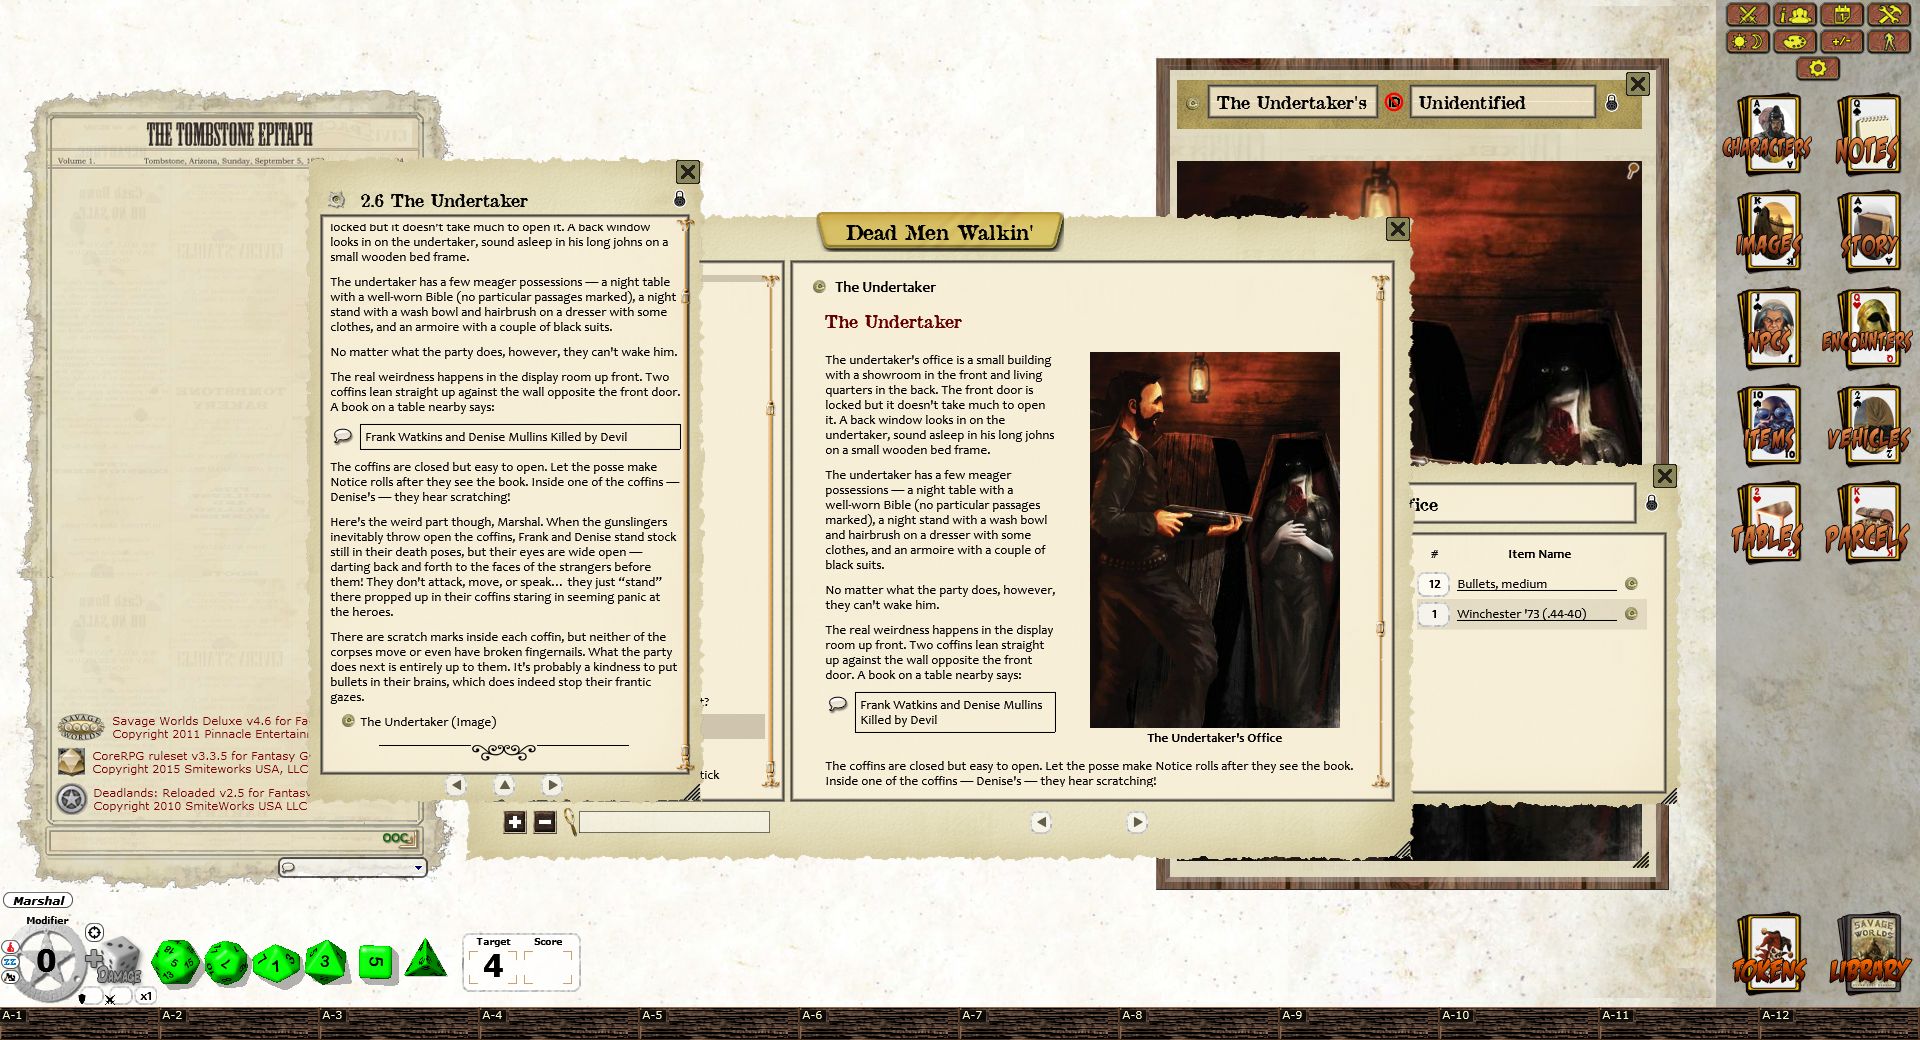This screenshot has width=1920, height=1040.
Task: Open the Characters card in sidebar
Action: click(1767, 137)
